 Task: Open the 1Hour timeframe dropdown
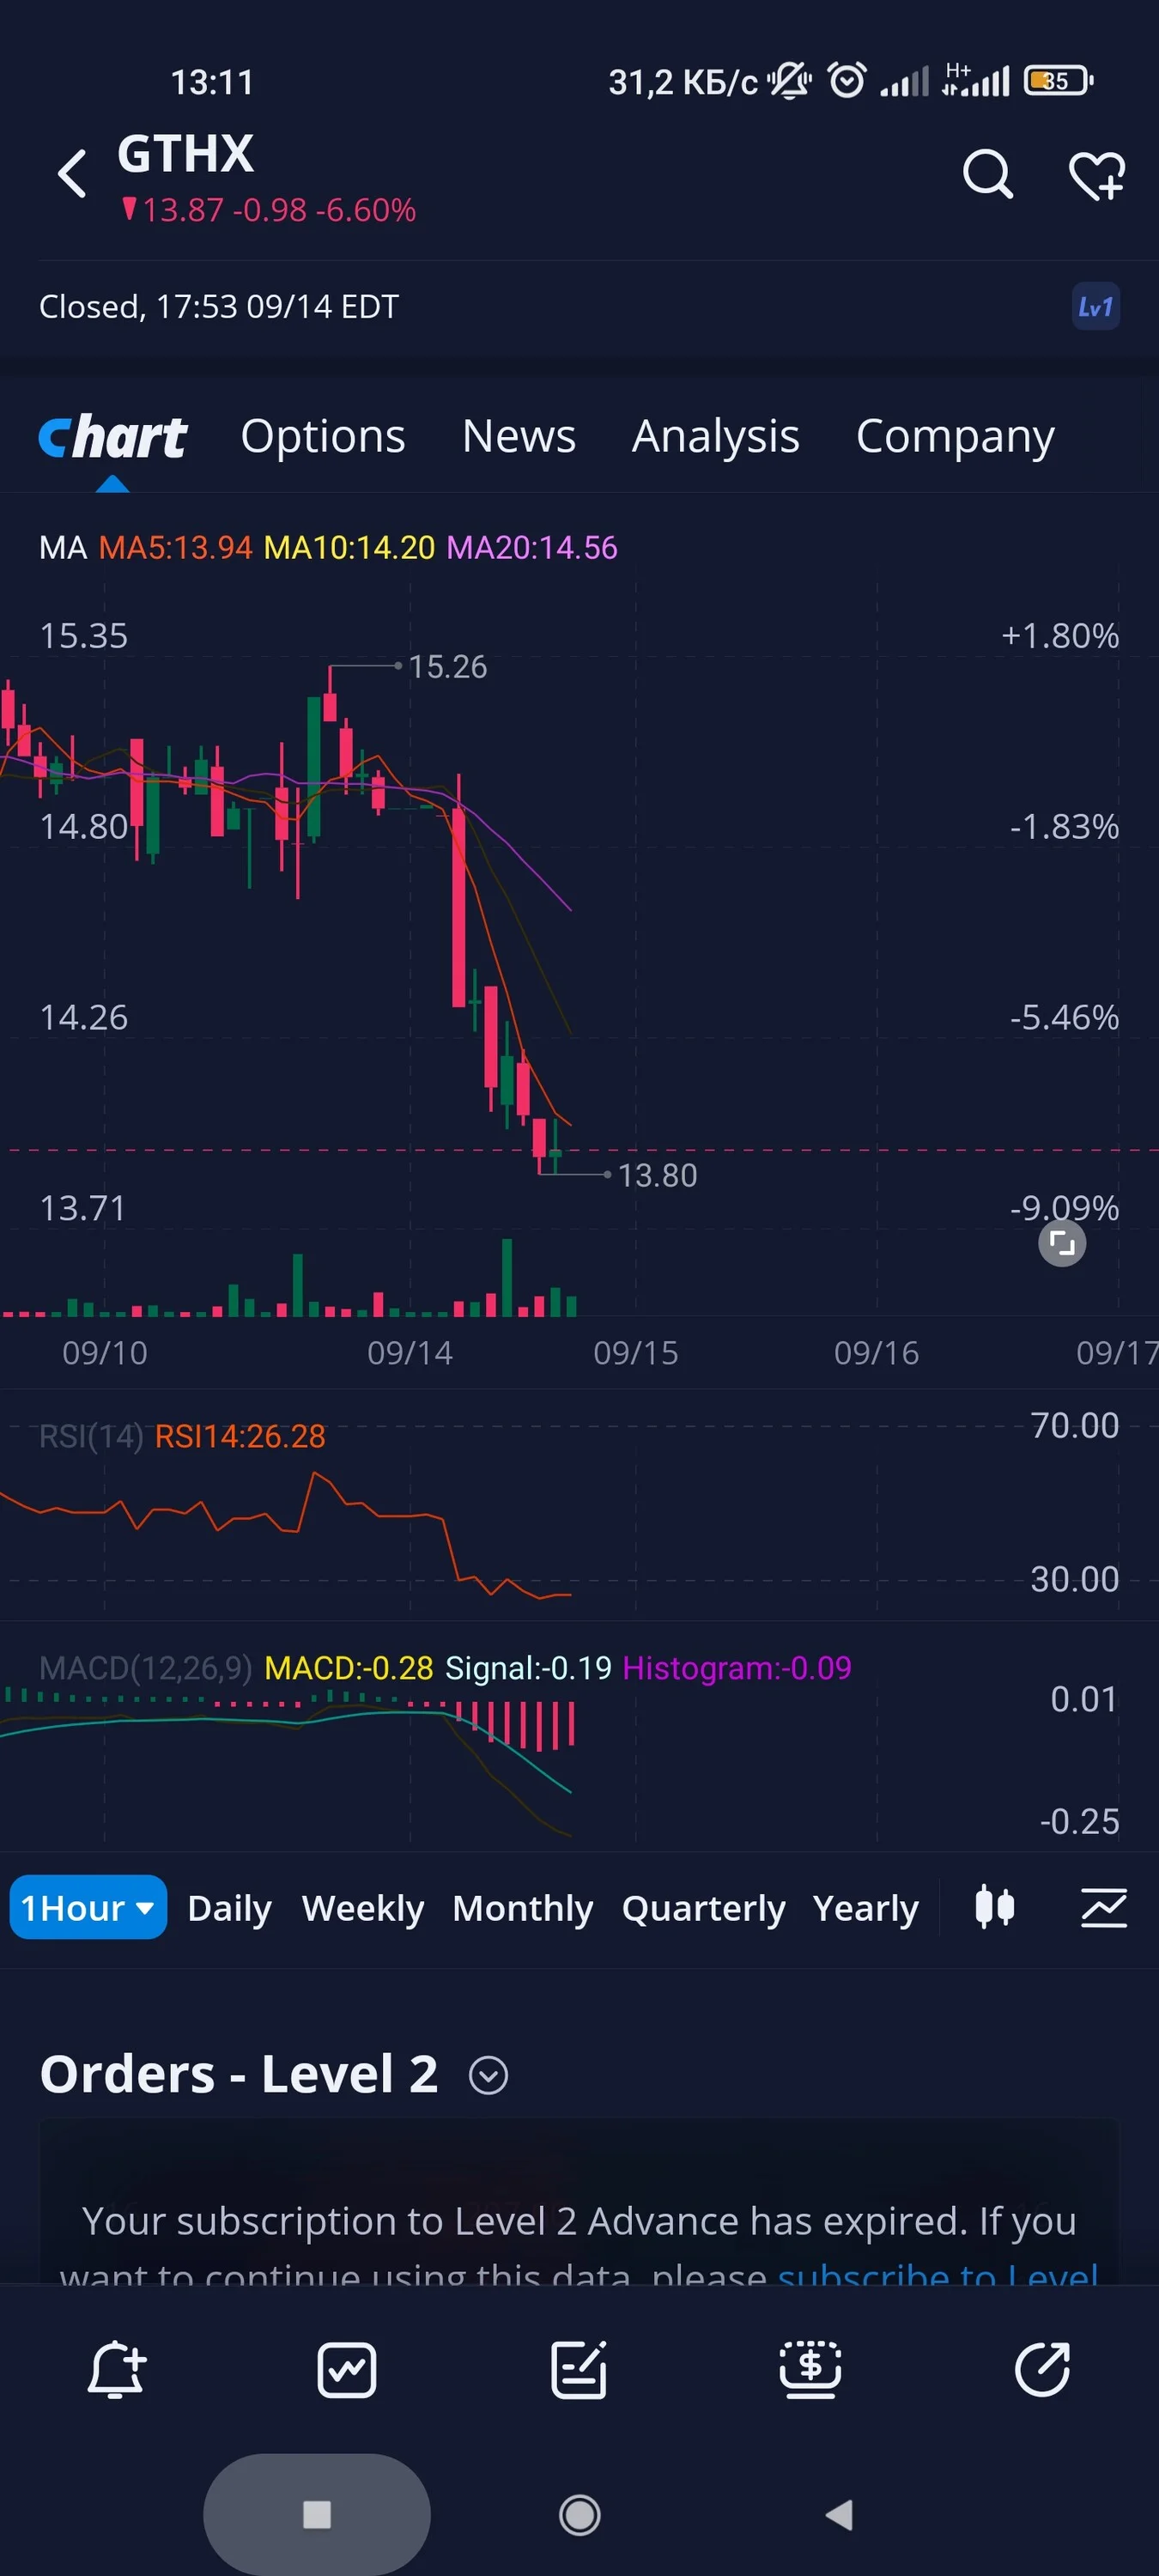pyautogui.click(x=88, y=1907)
